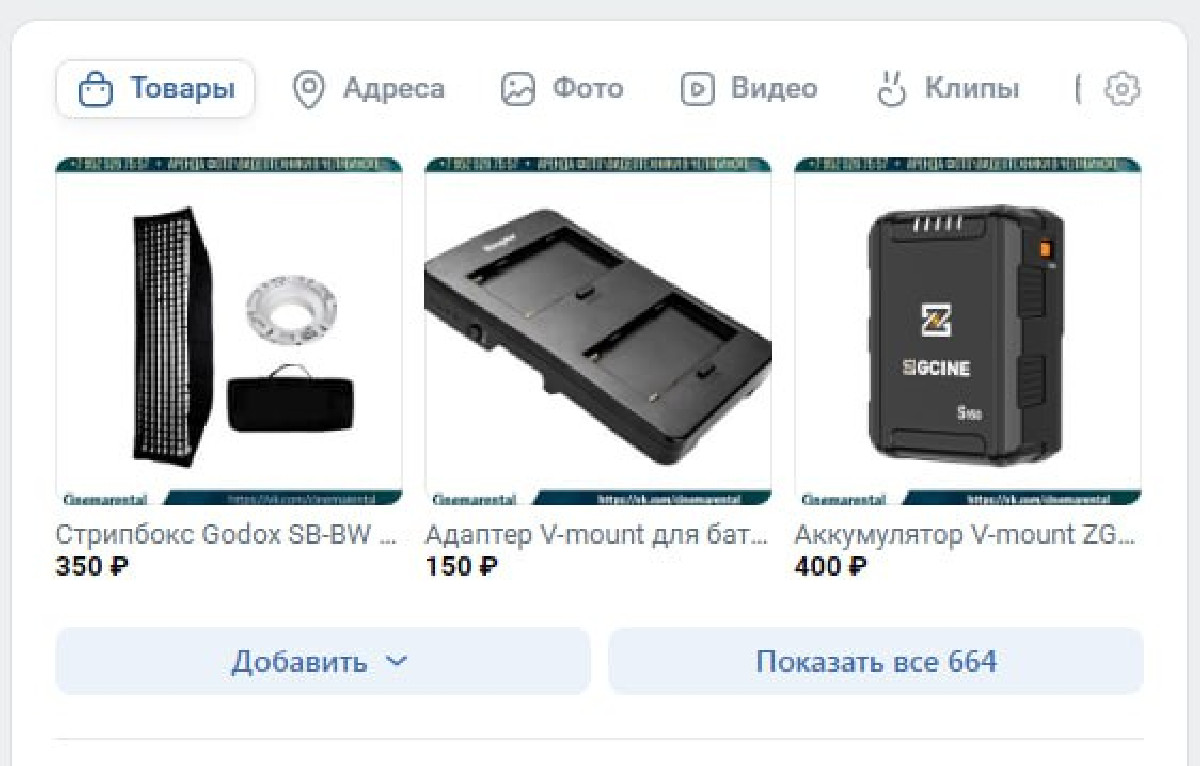Open the Стрипбокс Godox SB-BW title link
This screenshot has height=766, width=1200.
228,535
